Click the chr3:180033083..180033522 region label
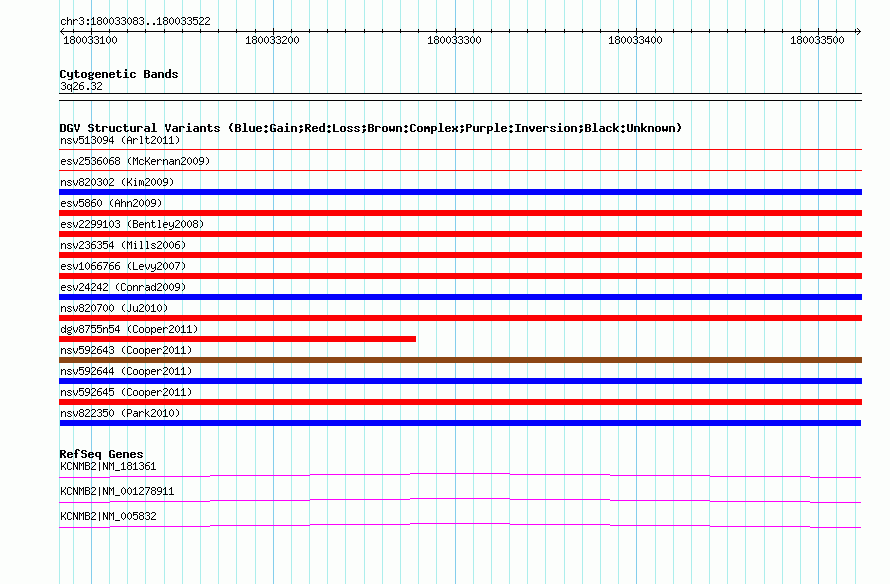 click(135, 21)
